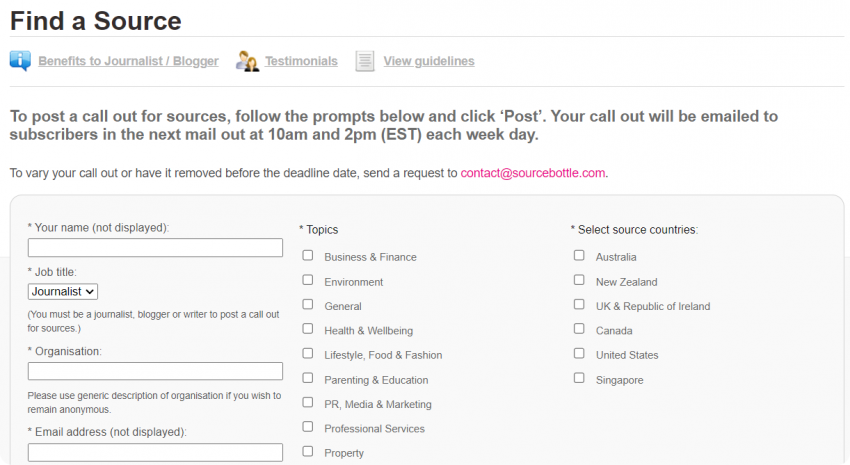This screenshot has width=850, height=465.
Task: Open the Testimonials link
Action: coord(301,61)
